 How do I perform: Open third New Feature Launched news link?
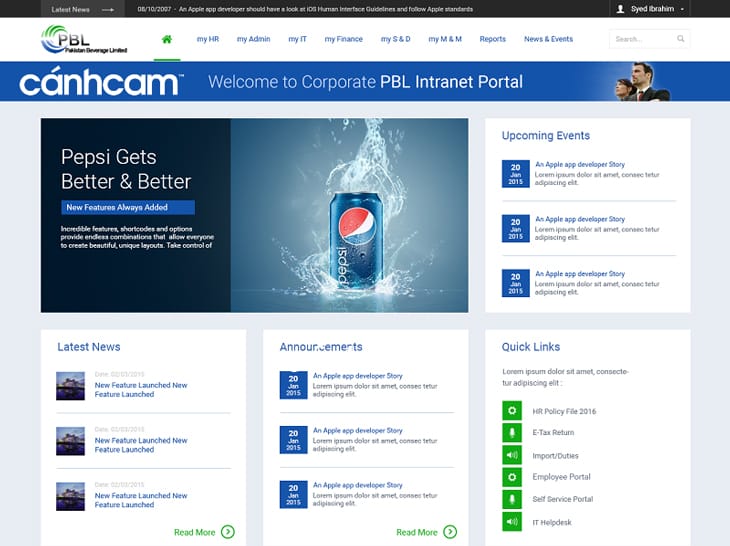[141, 500]
